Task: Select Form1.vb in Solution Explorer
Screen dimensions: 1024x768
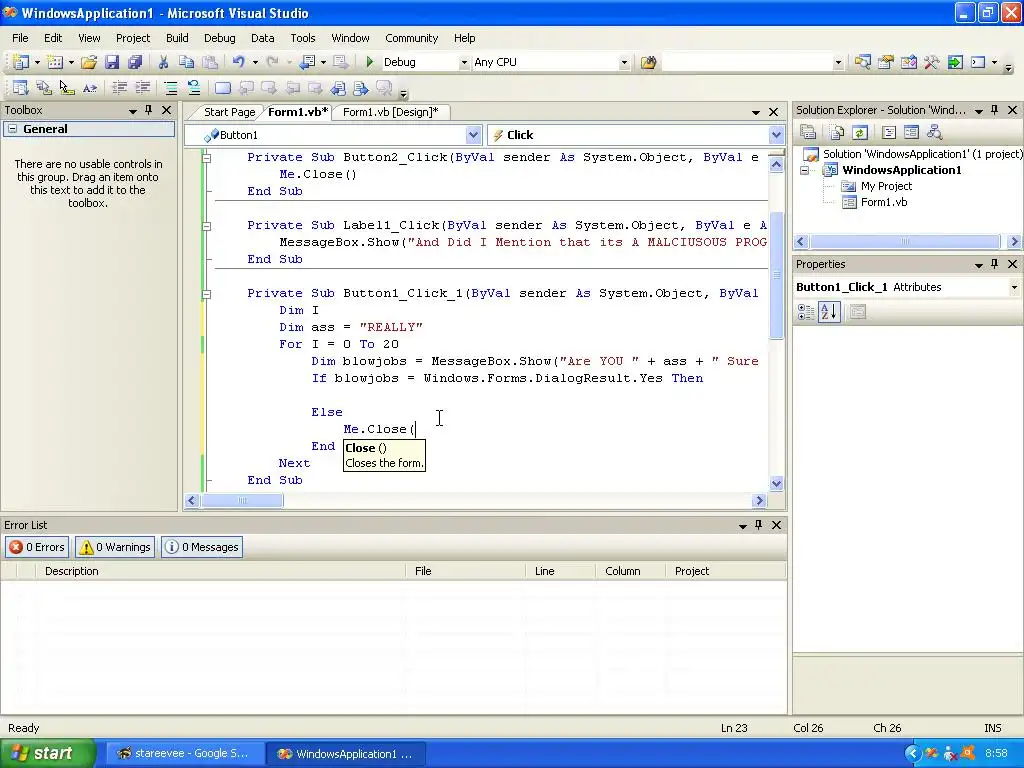Action: tap(883, 202)
